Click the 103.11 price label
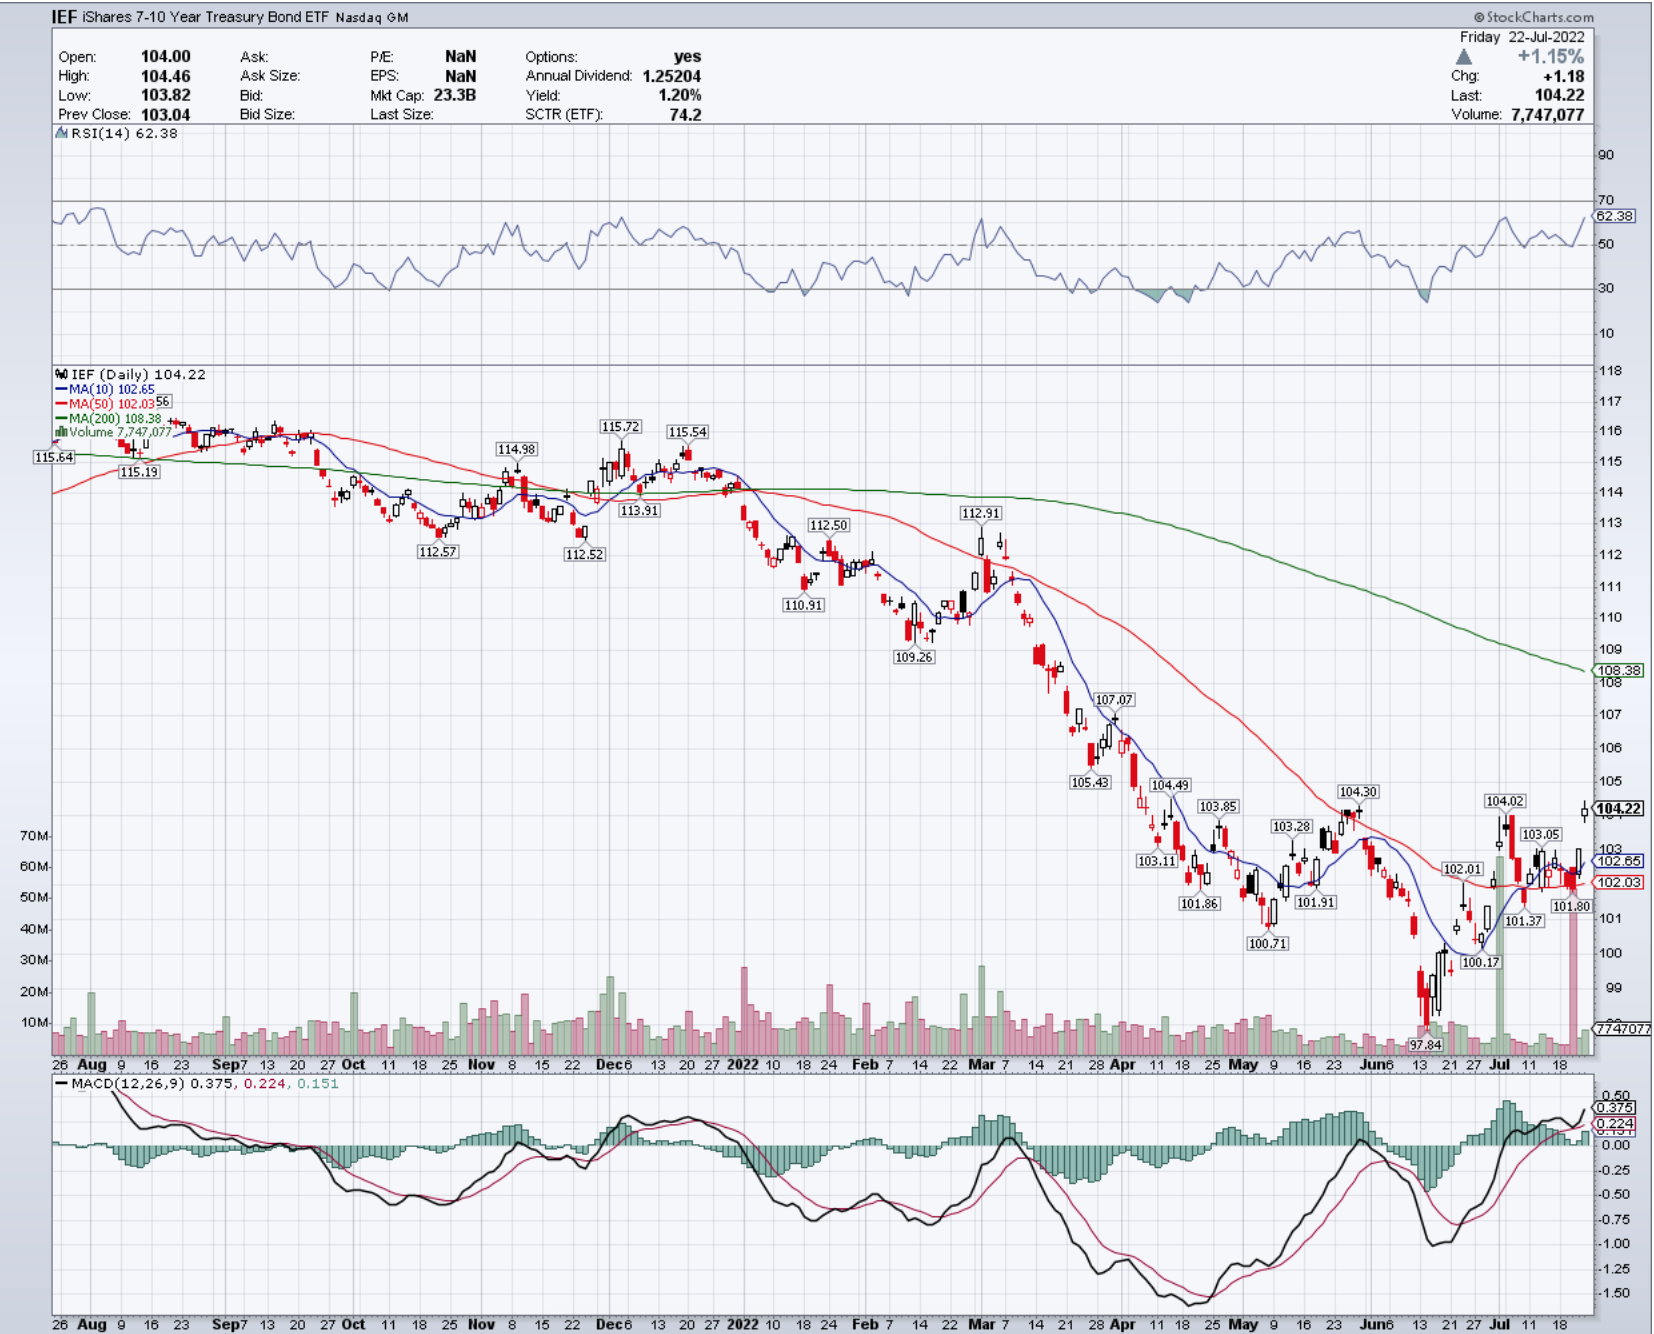Screen dimensions: 1654x1334 (1157, 861)
